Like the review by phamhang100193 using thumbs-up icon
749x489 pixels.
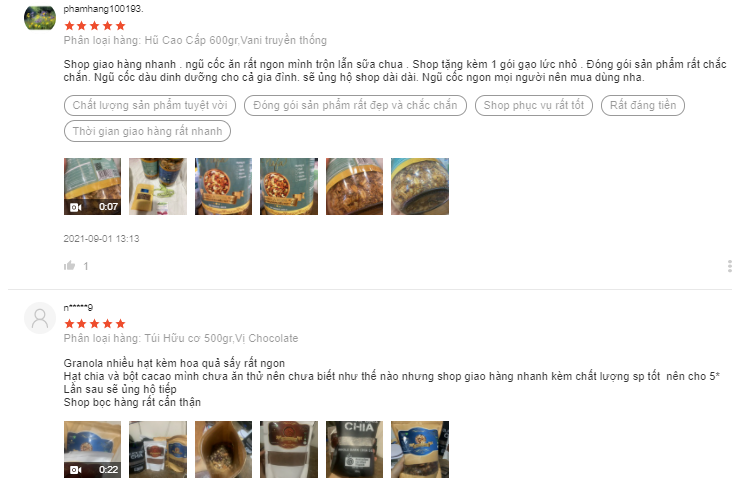pos(70,266)
